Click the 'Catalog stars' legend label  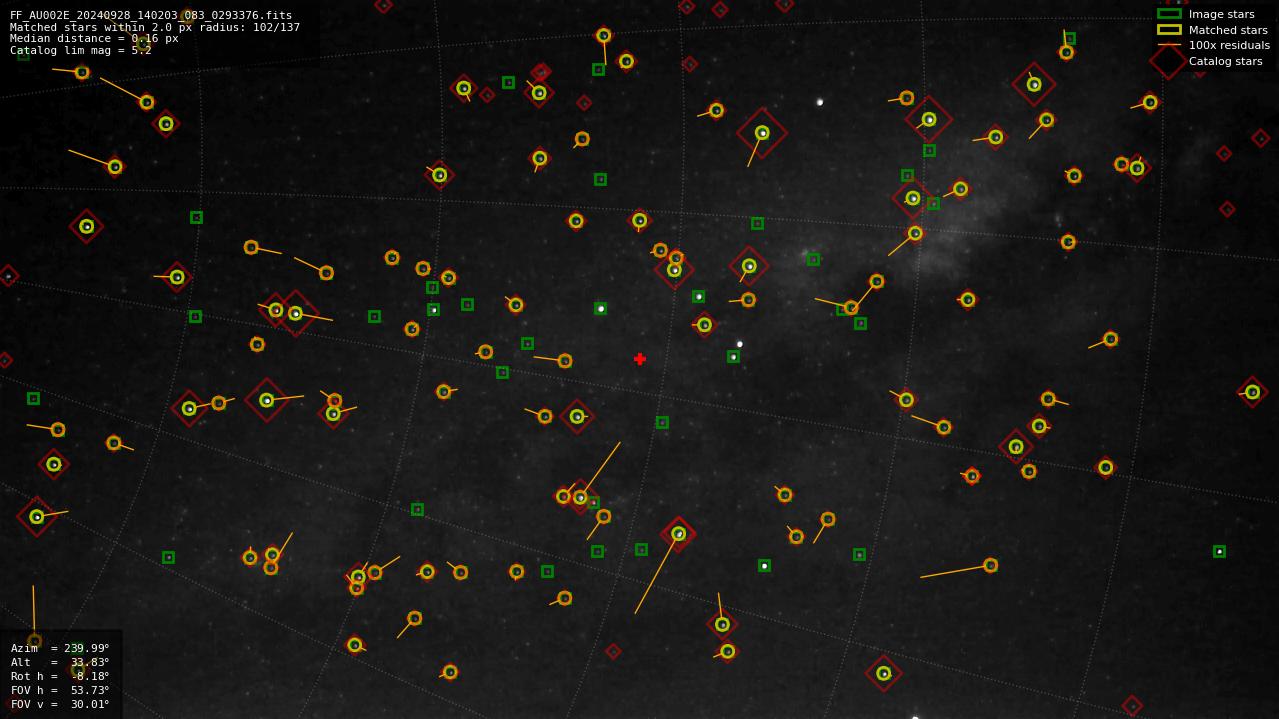1225,61
